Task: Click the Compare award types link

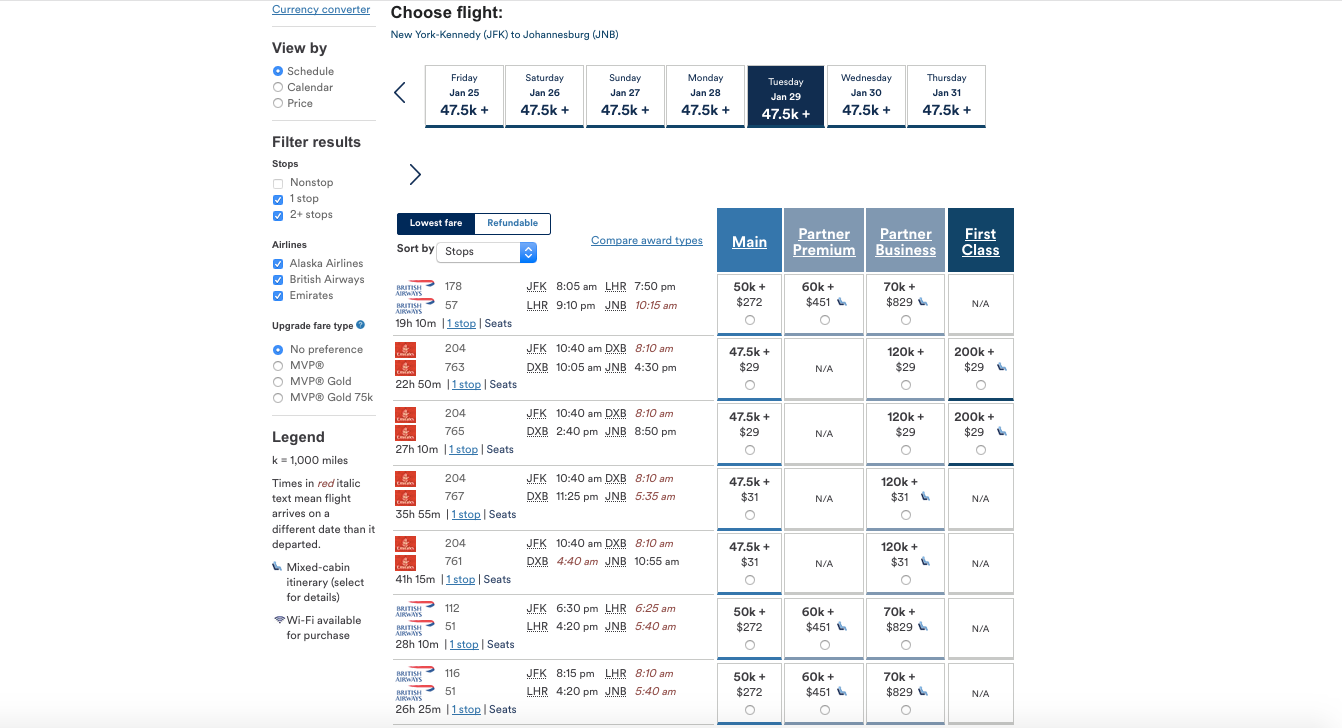Action: coord(646,241)
